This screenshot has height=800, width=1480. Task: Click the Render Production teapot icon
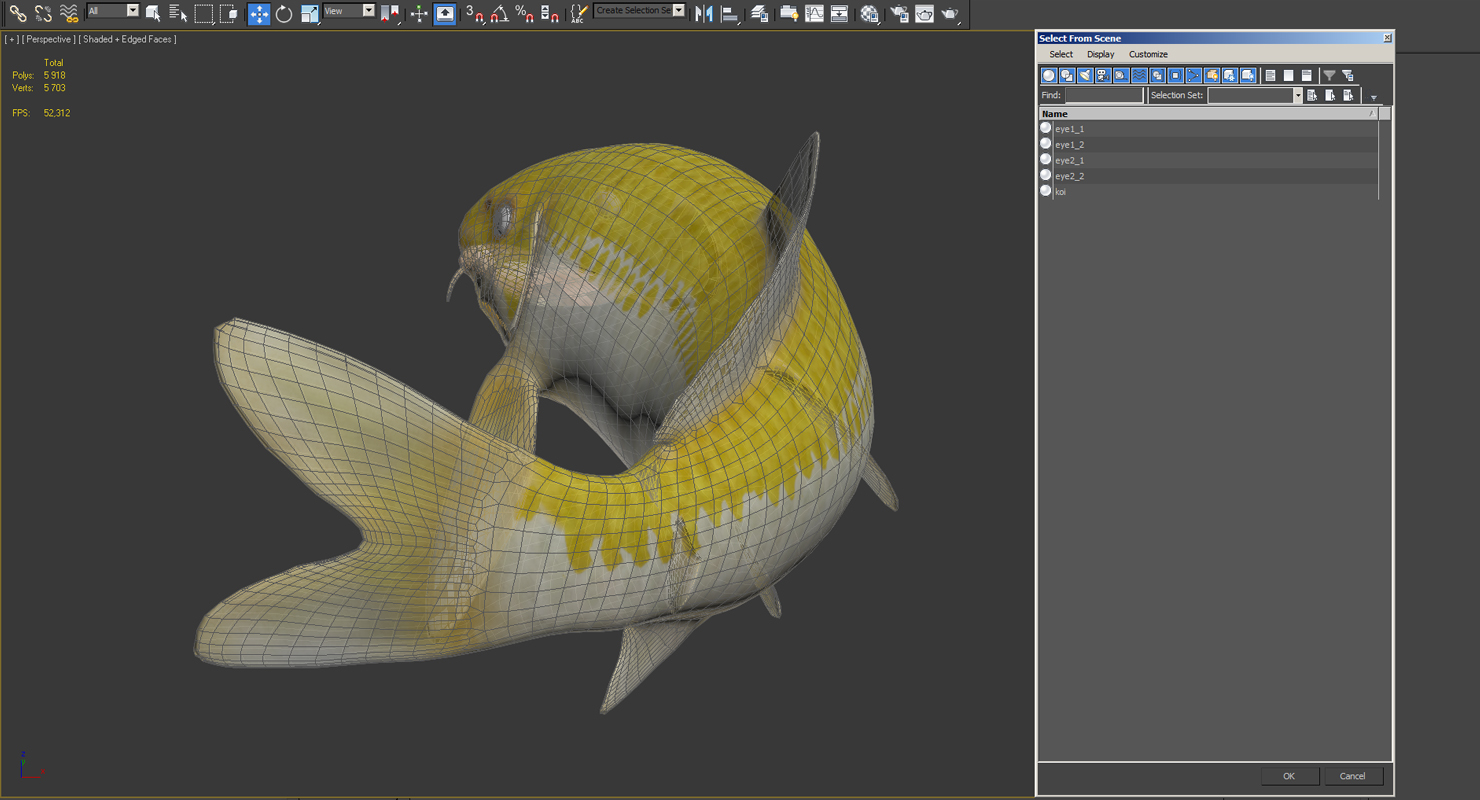[x=950, y=13]
